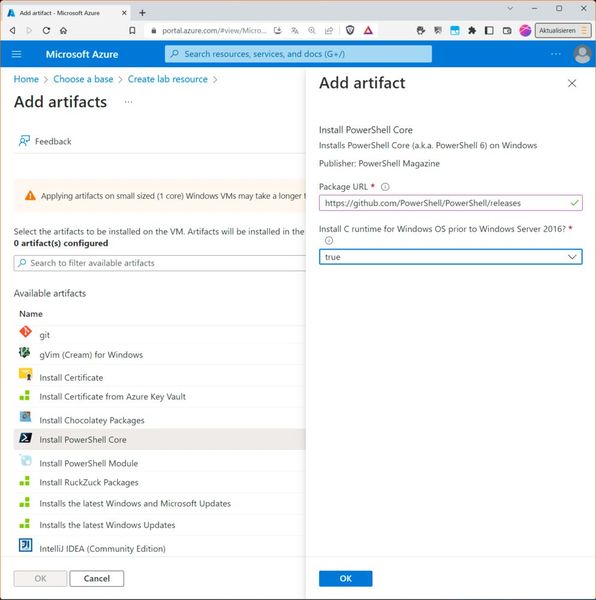This screenshot has width=596, height=600.
Task: Open the browser wallet icon
Action: tap(507, 30)
